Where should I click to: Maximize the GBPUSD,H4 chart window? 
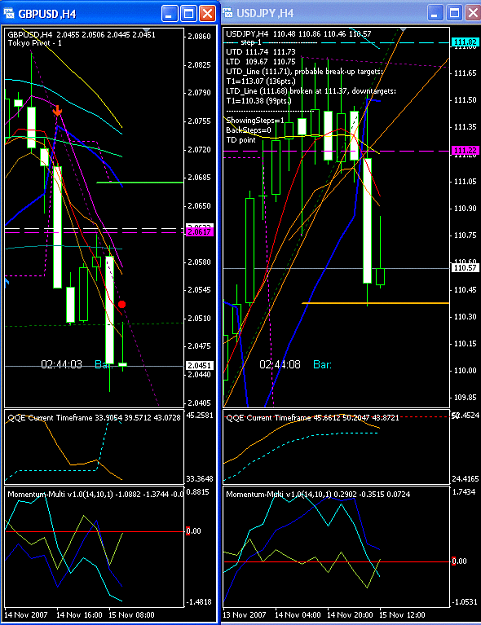(188, 14)
